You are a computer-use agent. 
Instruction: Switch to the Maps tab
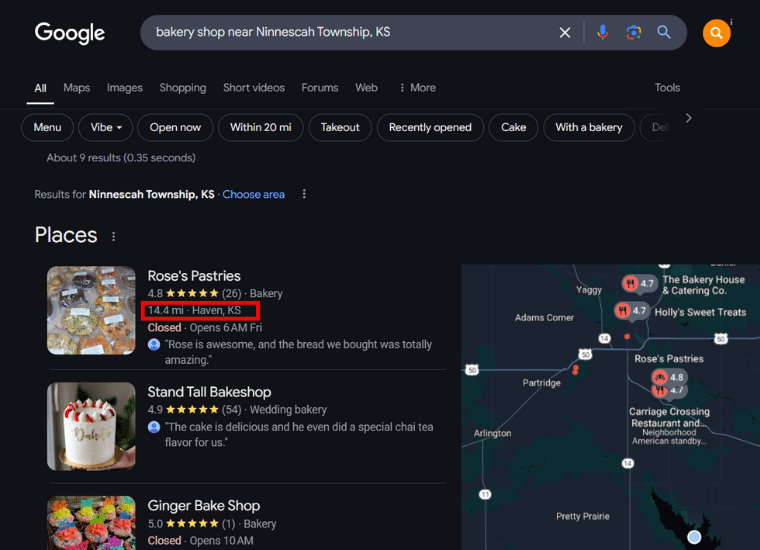click(77, 88)
